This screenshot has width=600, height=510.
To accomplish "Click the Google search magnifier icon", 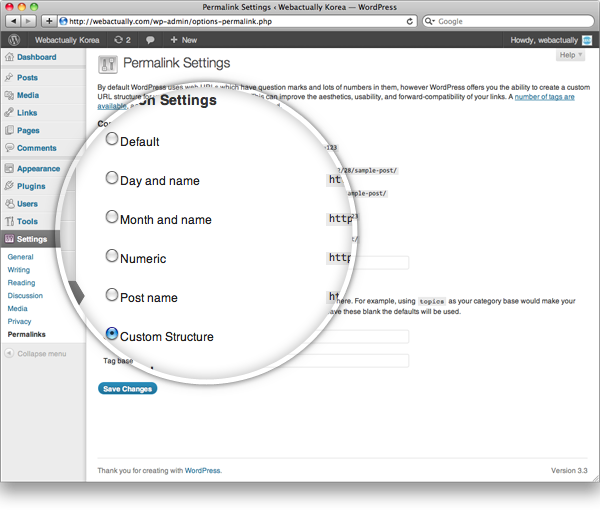I will point(429,21).
